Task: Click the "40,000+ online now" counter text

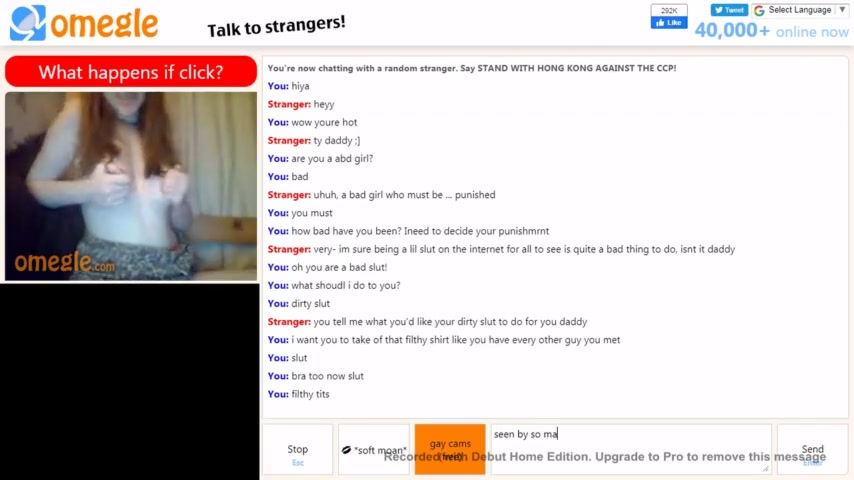Action: point(771,31)
